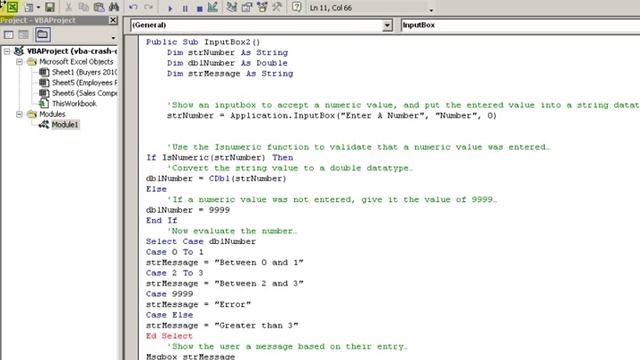Open the Properties Window icon
This screenshot has width=640, height=360.
pyautogui.click(x=247, y=7)
